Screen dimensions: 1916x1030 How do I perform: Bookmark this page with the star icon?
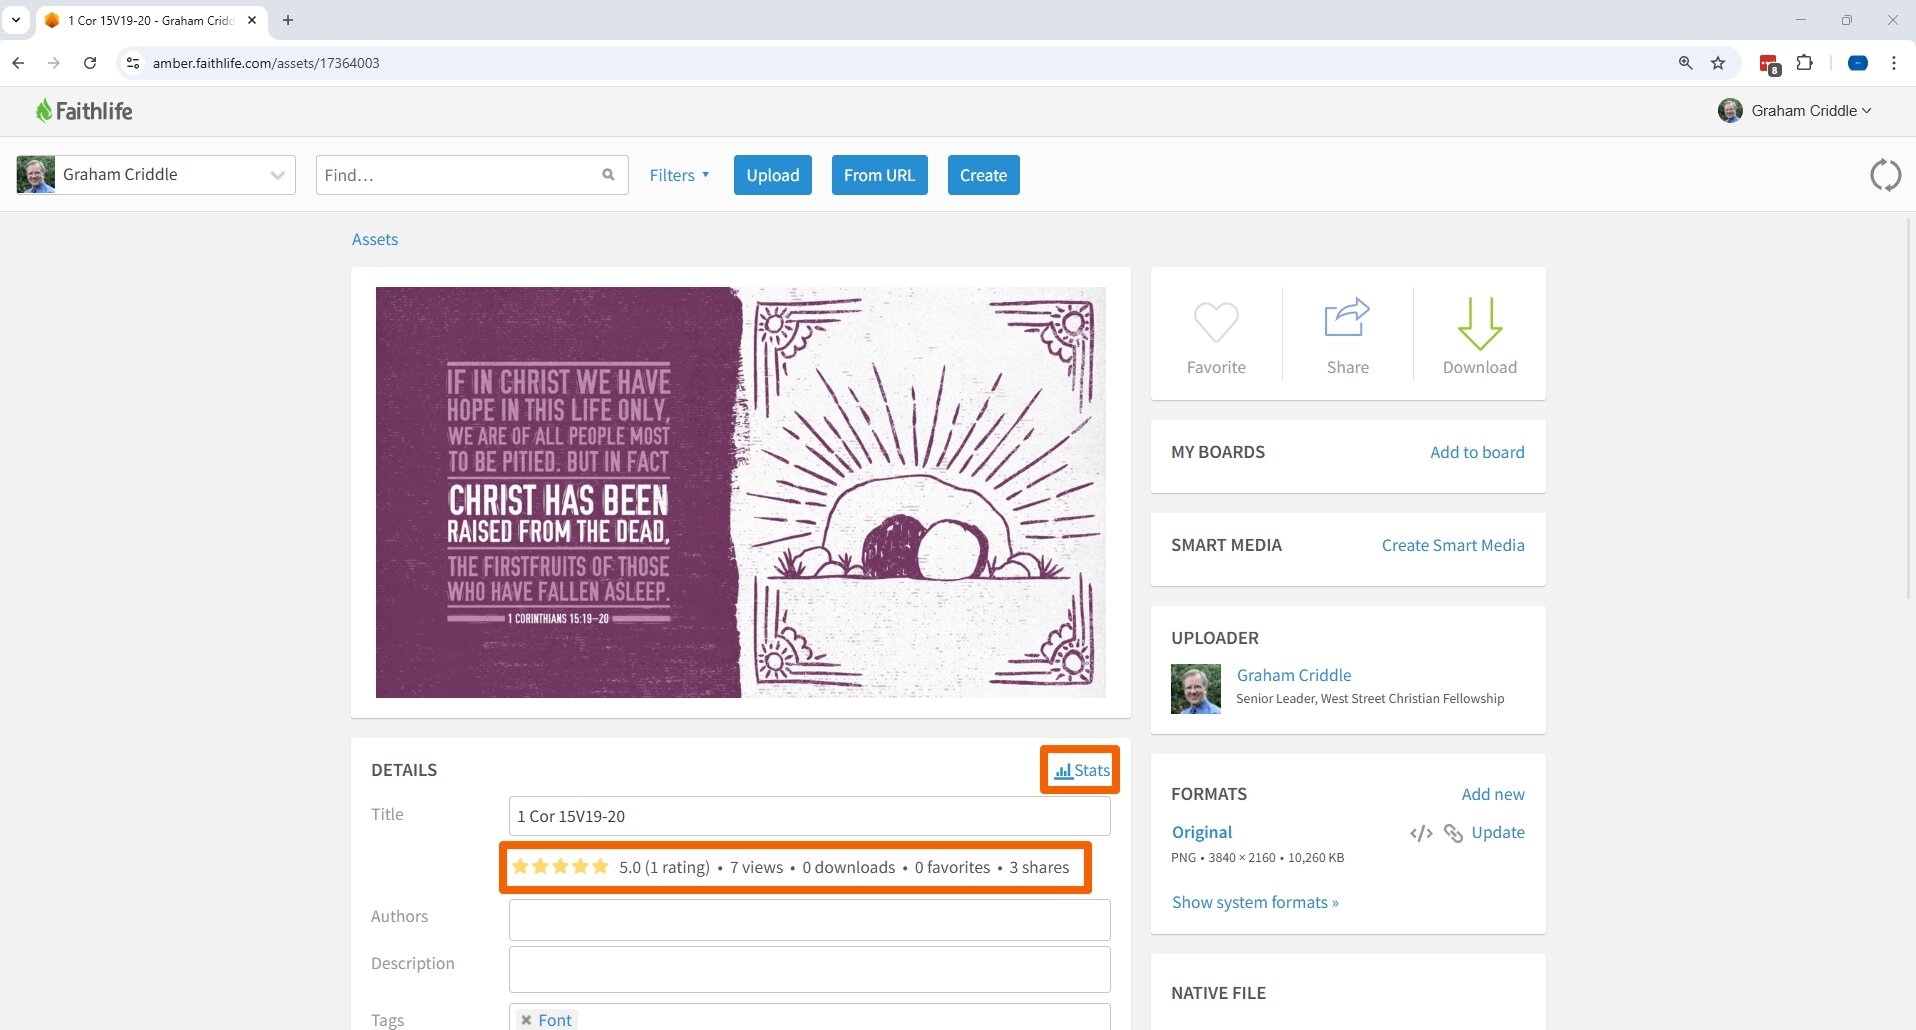[1718, 63]
